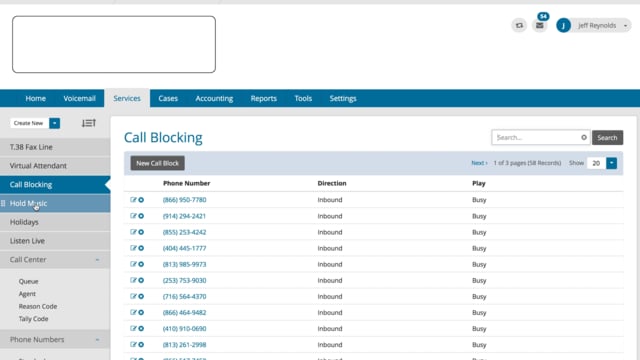Image resolution: width=640 pixels, height=360 pixels.
Task: Open phone number (866) 950-7780 link
Action: click(184, 200)
